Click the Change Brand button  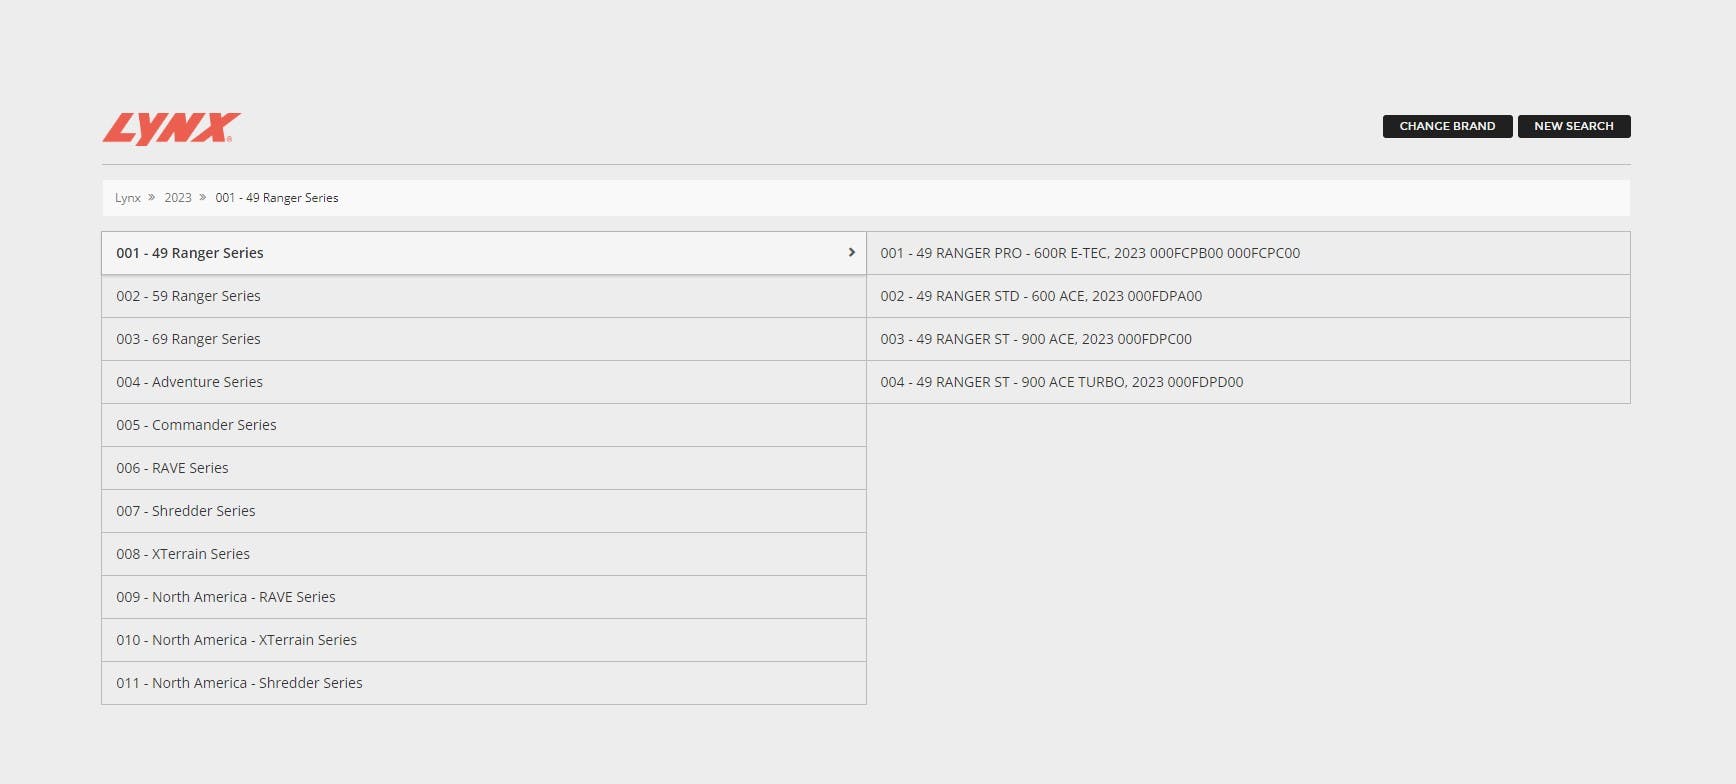point(1447,126)
